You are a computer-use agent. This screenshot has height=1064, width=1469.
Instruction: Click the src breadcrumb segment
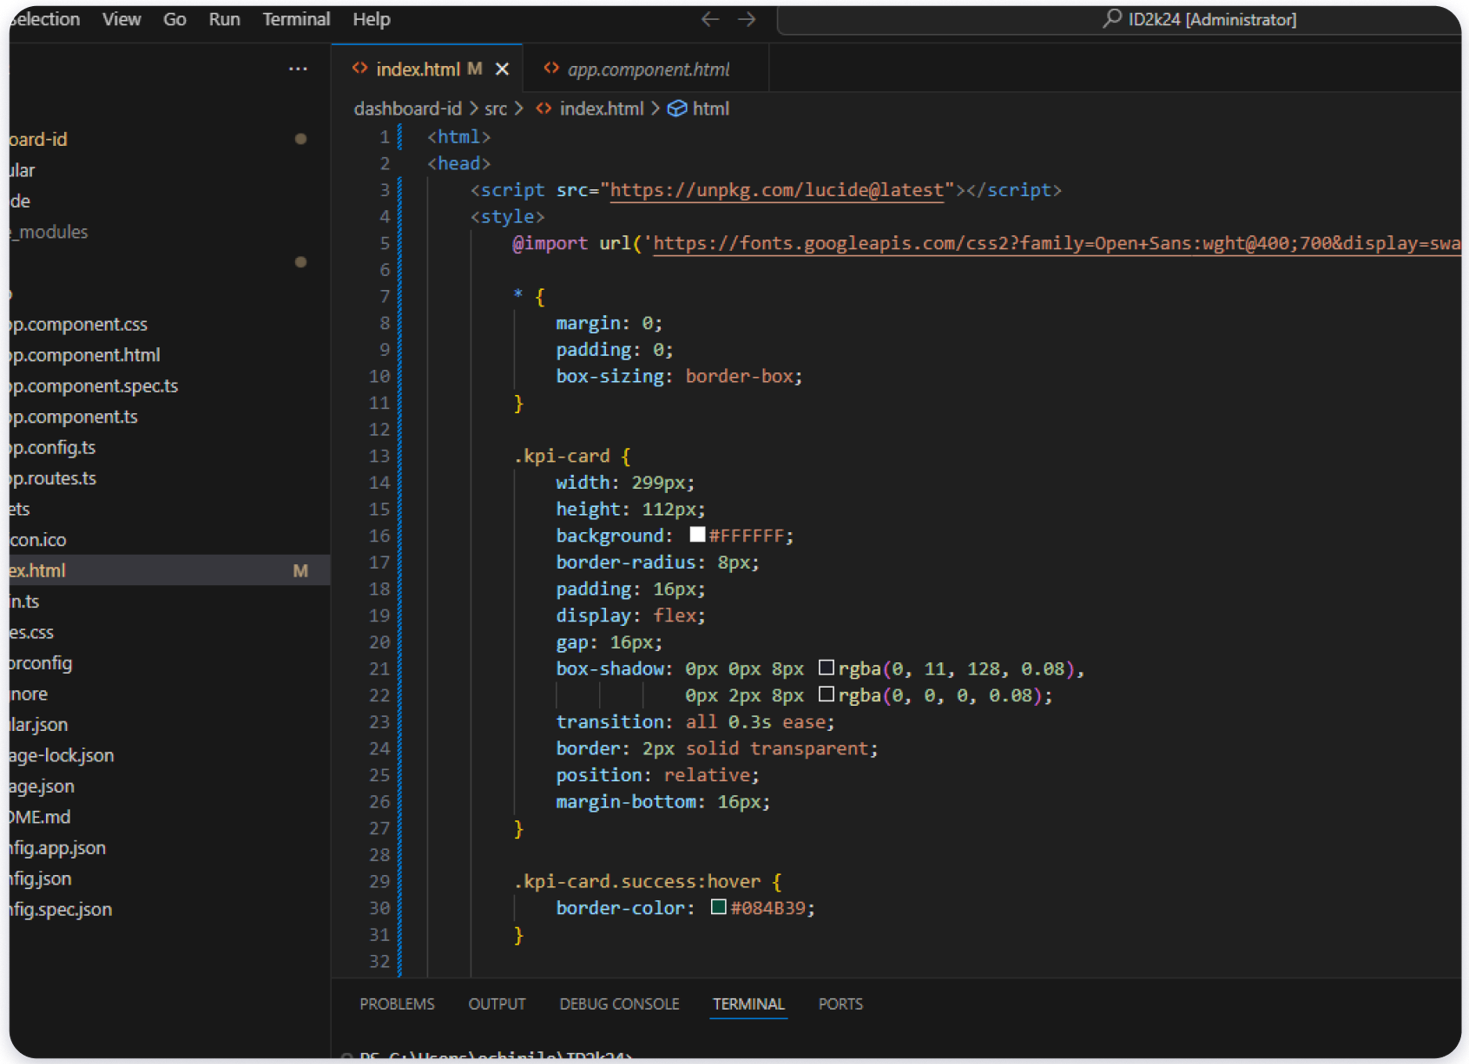point(496,108)
